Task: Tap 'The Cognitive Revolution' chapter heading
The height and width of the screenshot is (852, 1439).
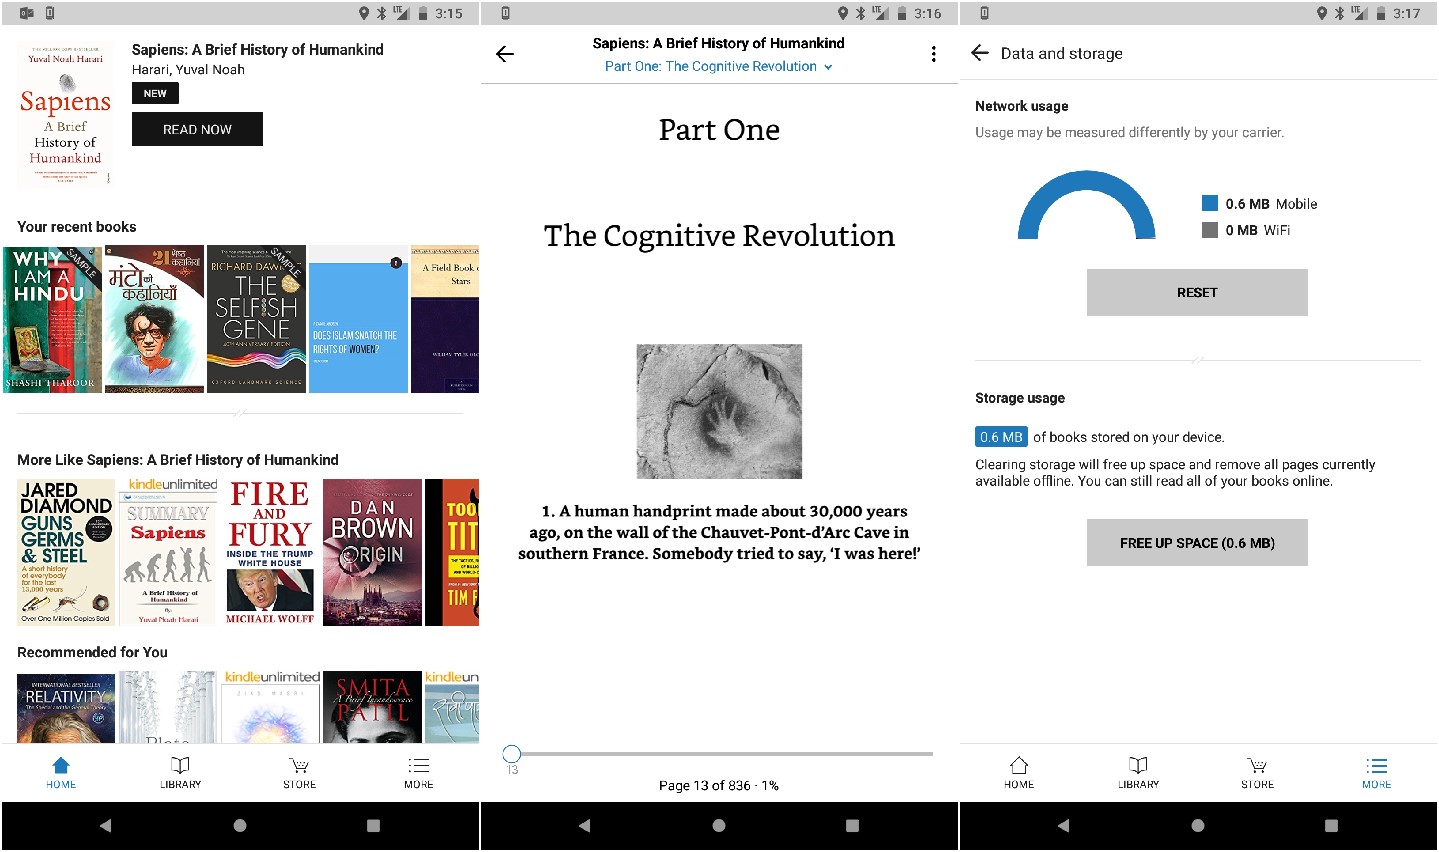Action: pos(719,236)
